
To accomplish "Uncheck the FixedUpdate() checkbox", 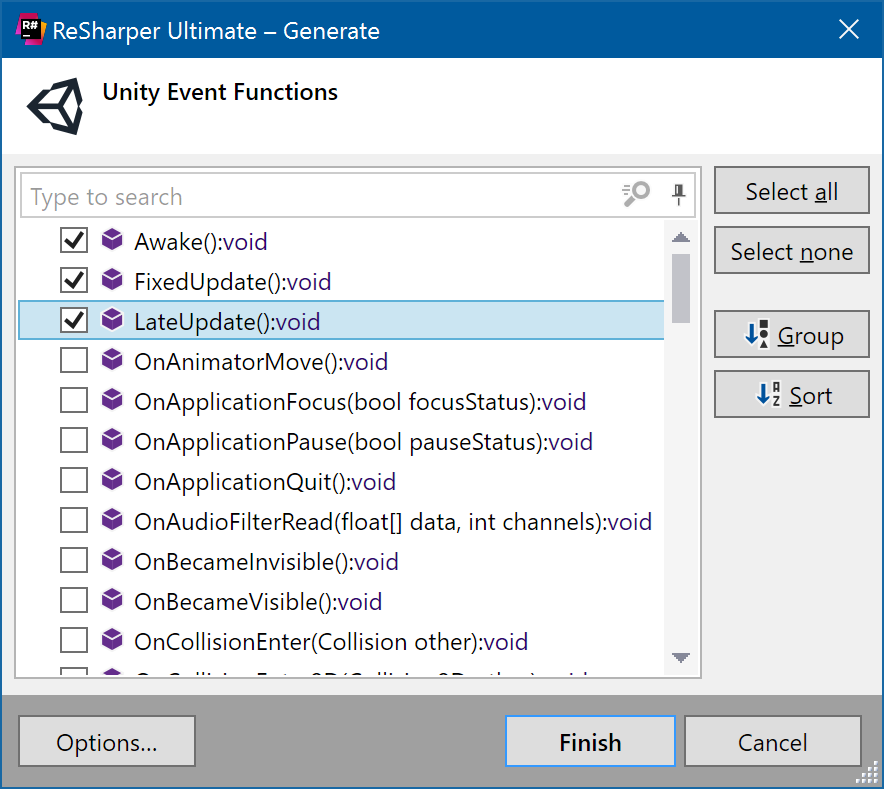I will (x=74, y=280).
